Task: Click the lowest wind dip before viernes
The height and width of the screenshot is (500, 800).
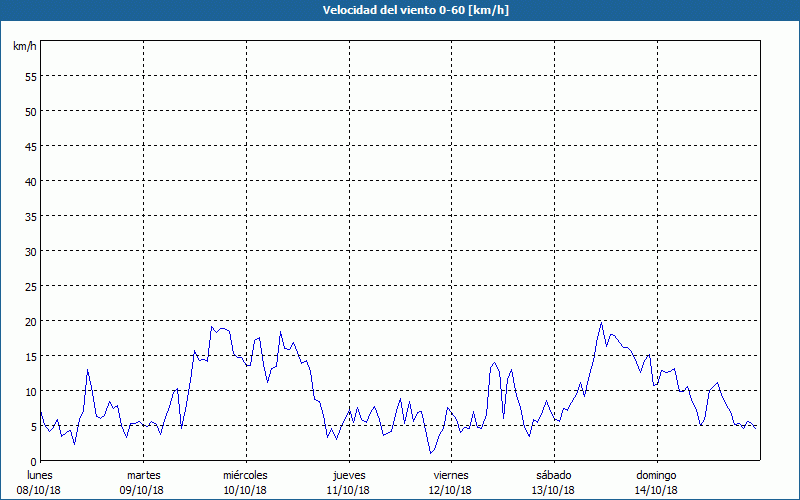Action: coord(431,453)
